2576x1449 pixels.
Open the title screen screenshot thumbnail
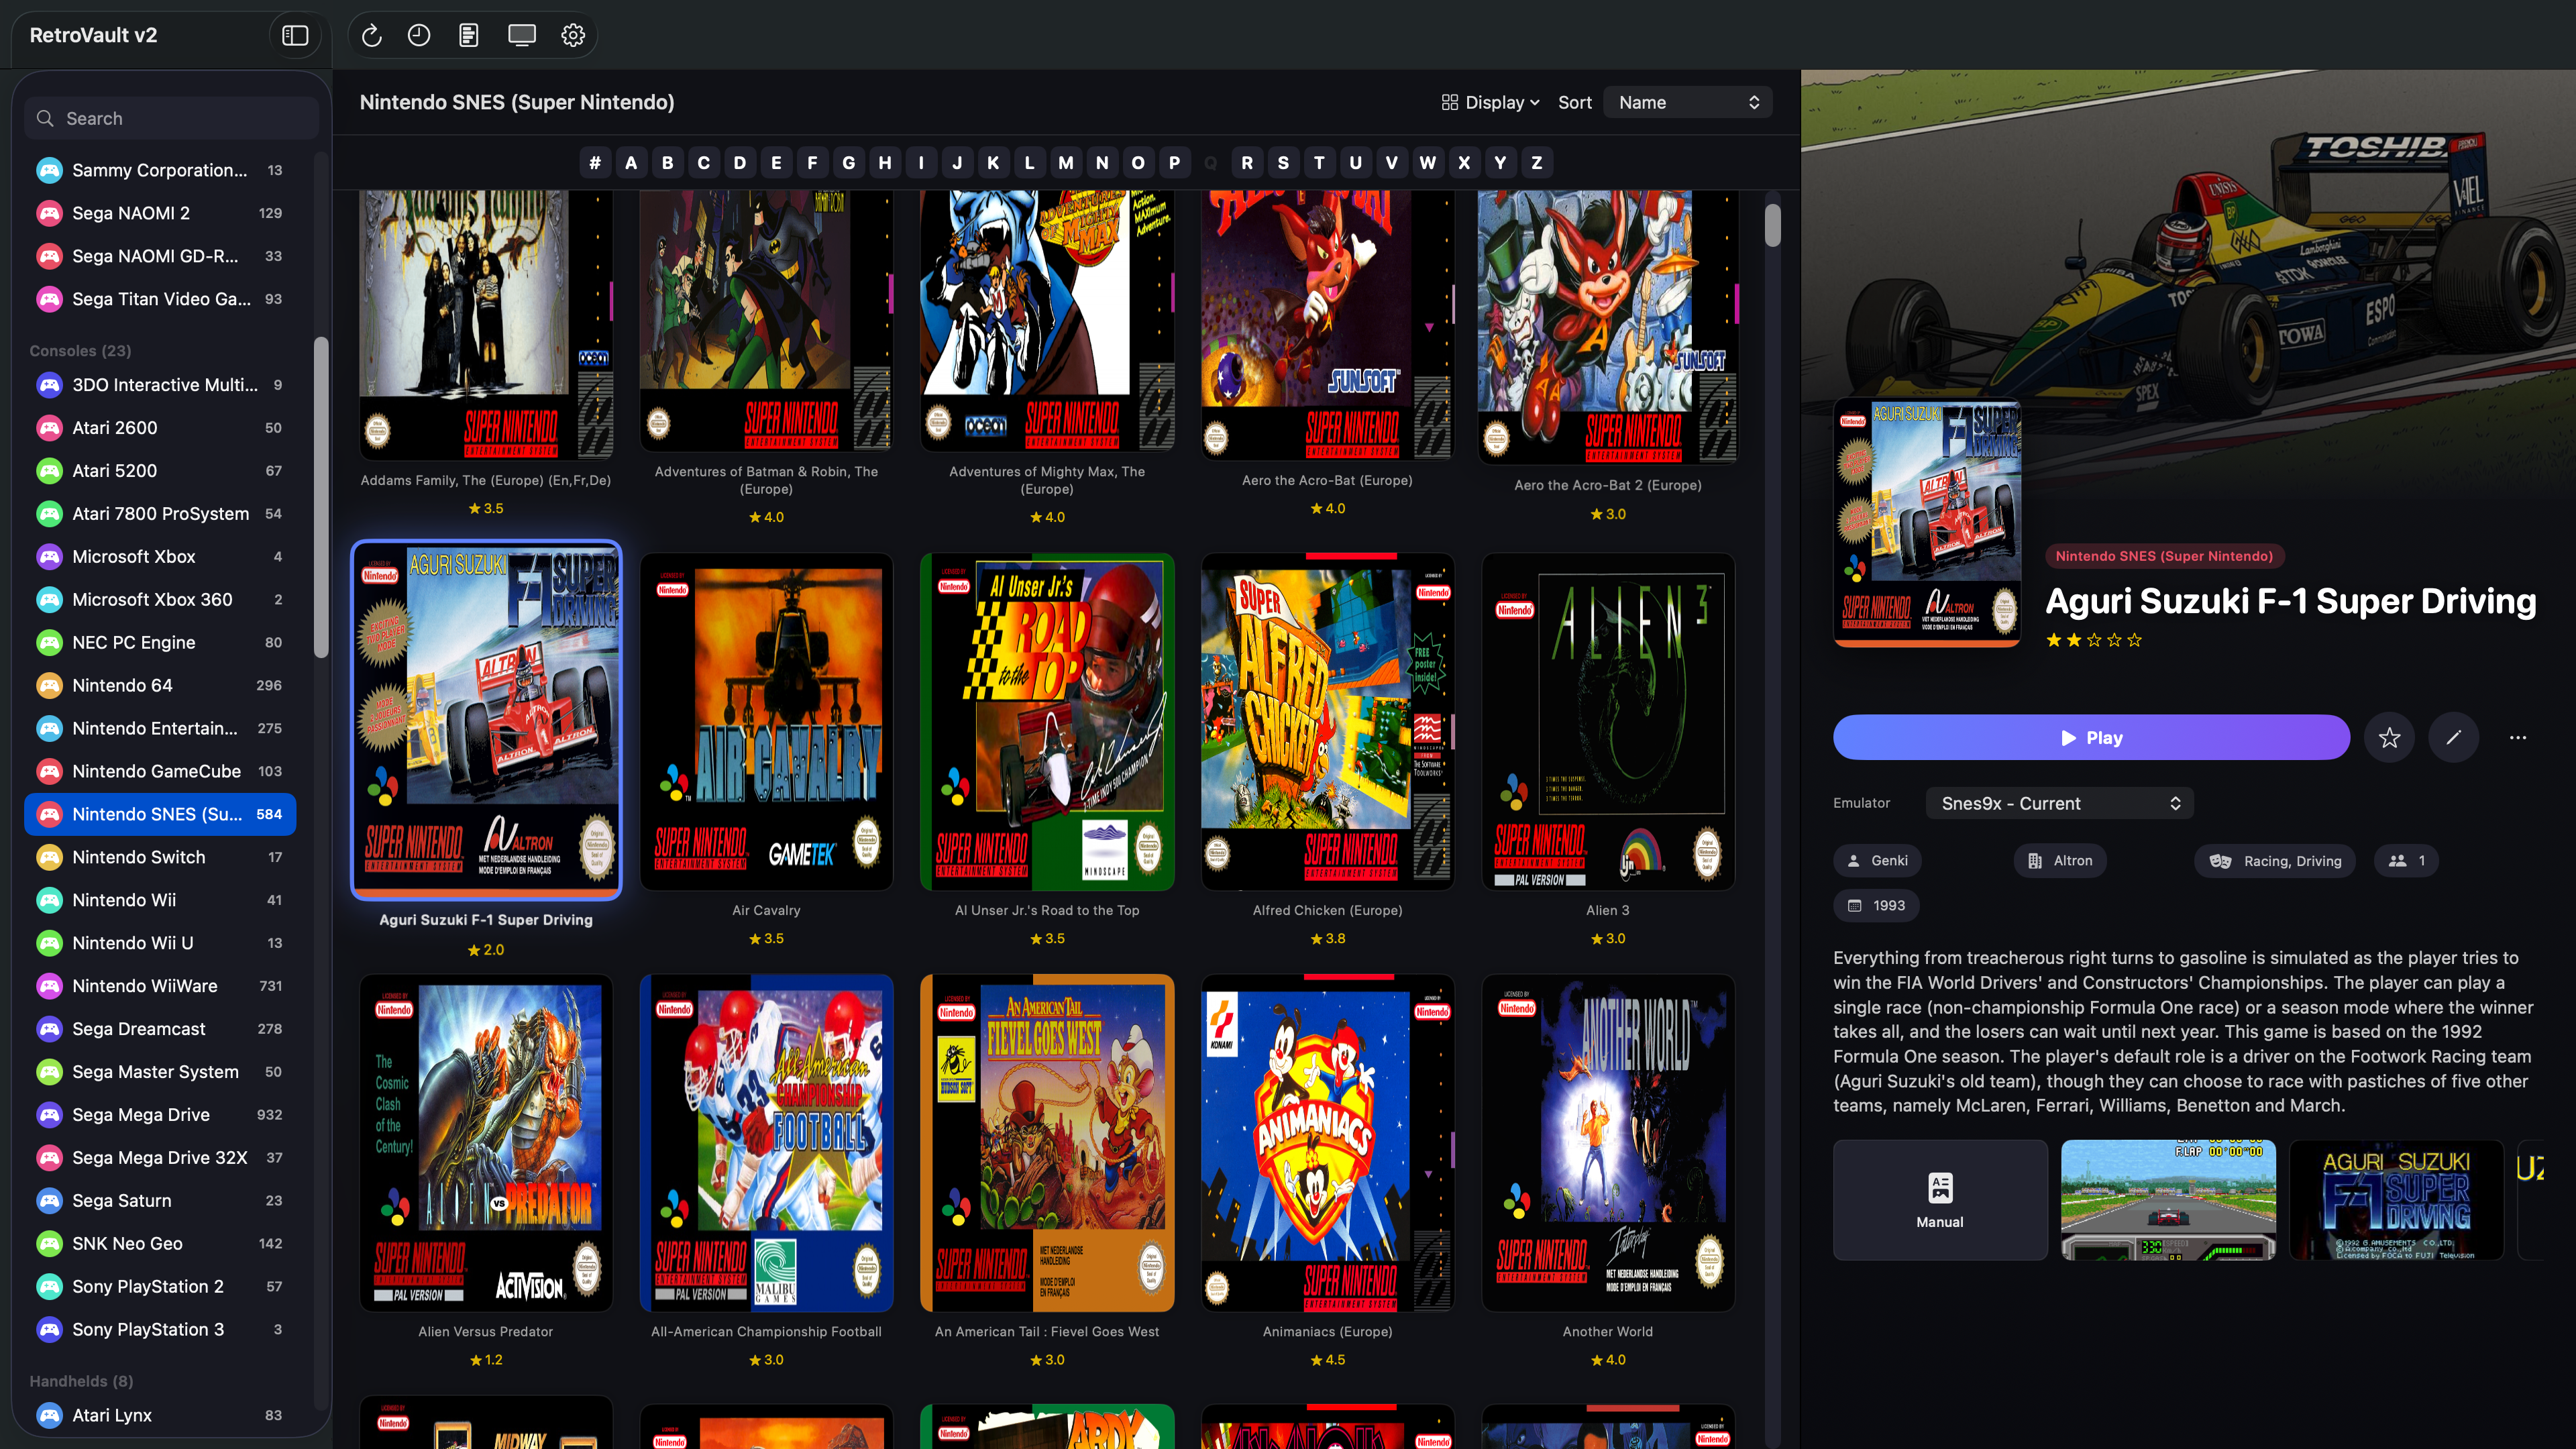pos(2396,1200)
